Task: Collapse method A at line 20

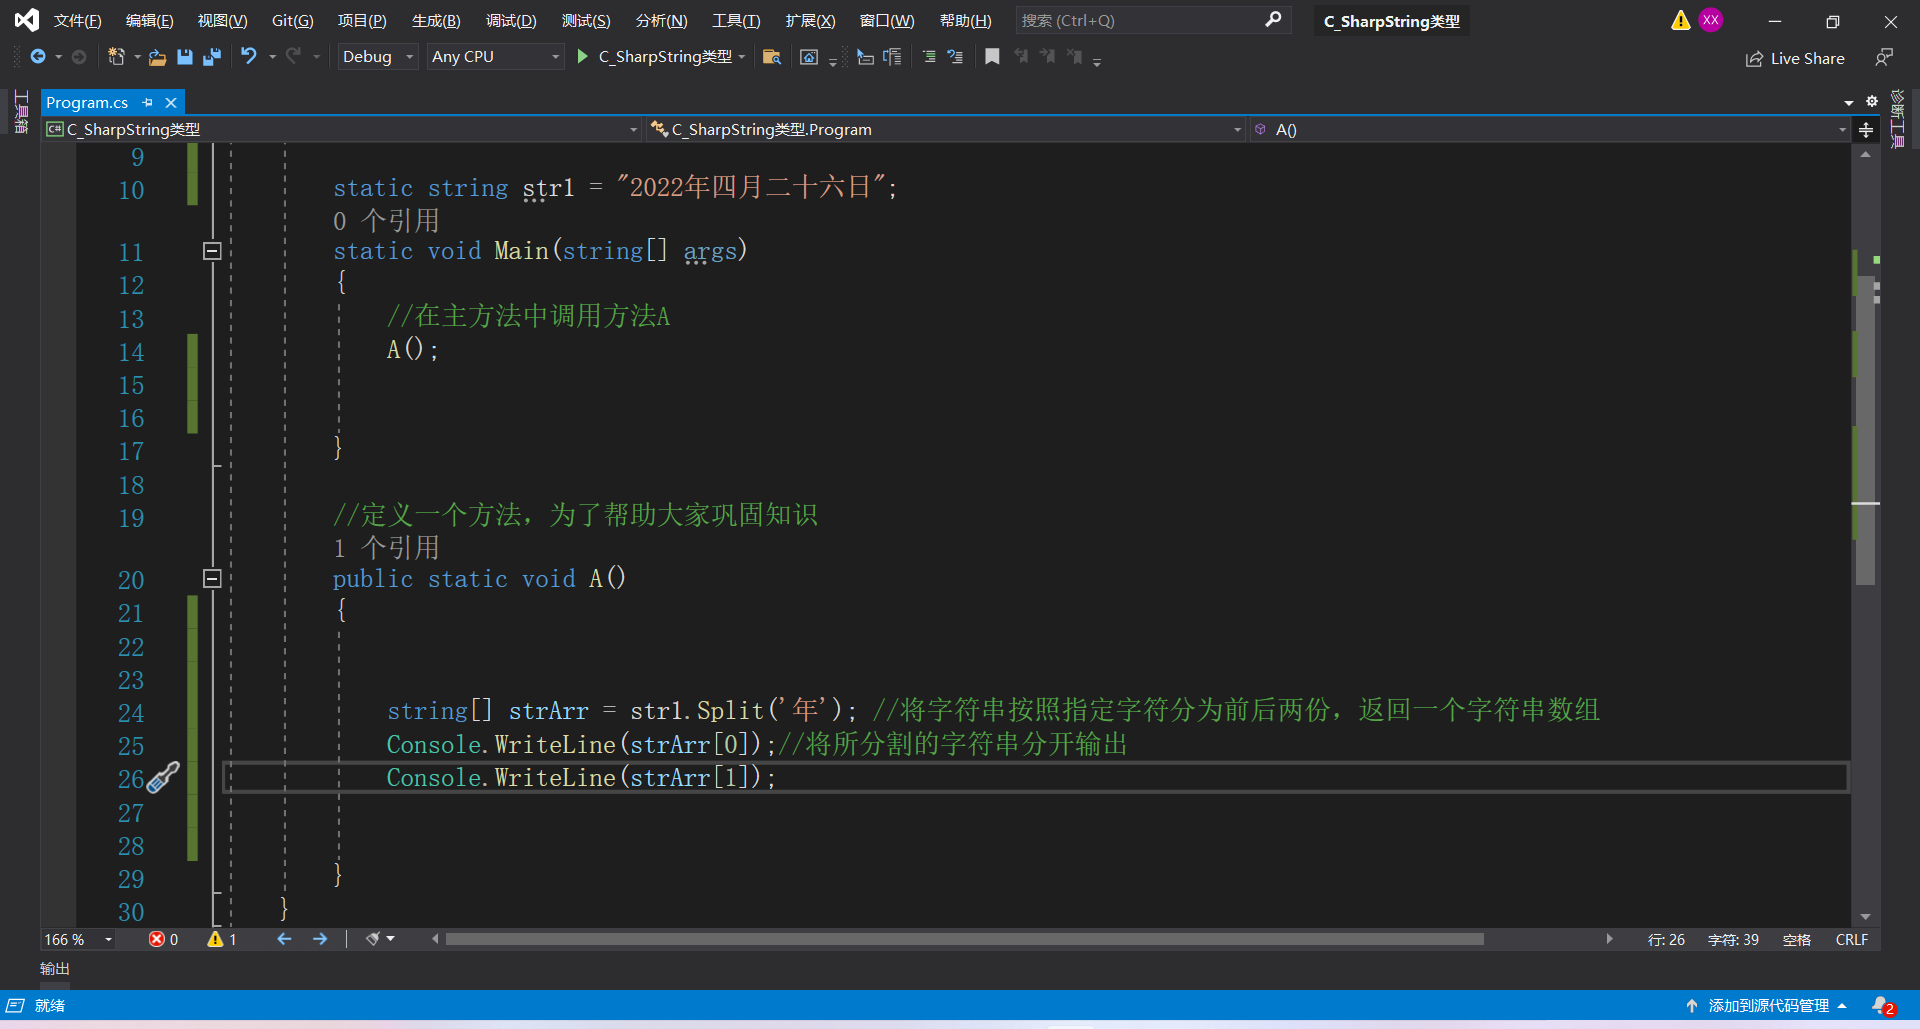Action: tap(212, 578)
